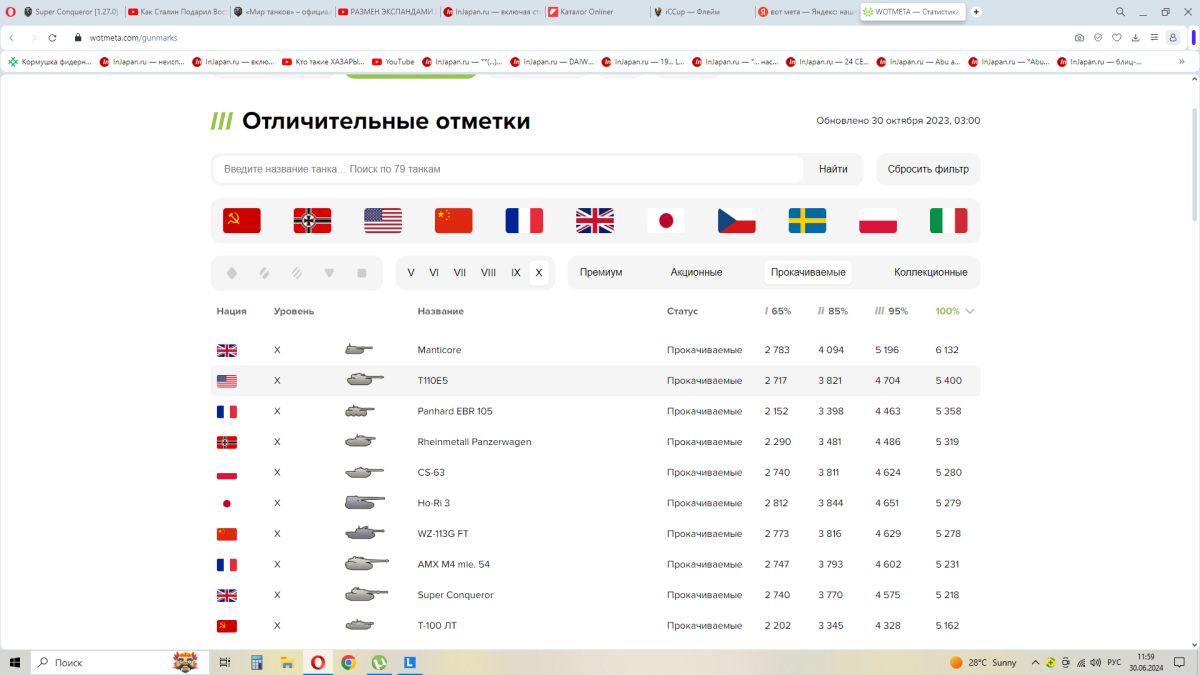Filter by Italy flag
Screen dimensions: 1200x675
[949, 220]
